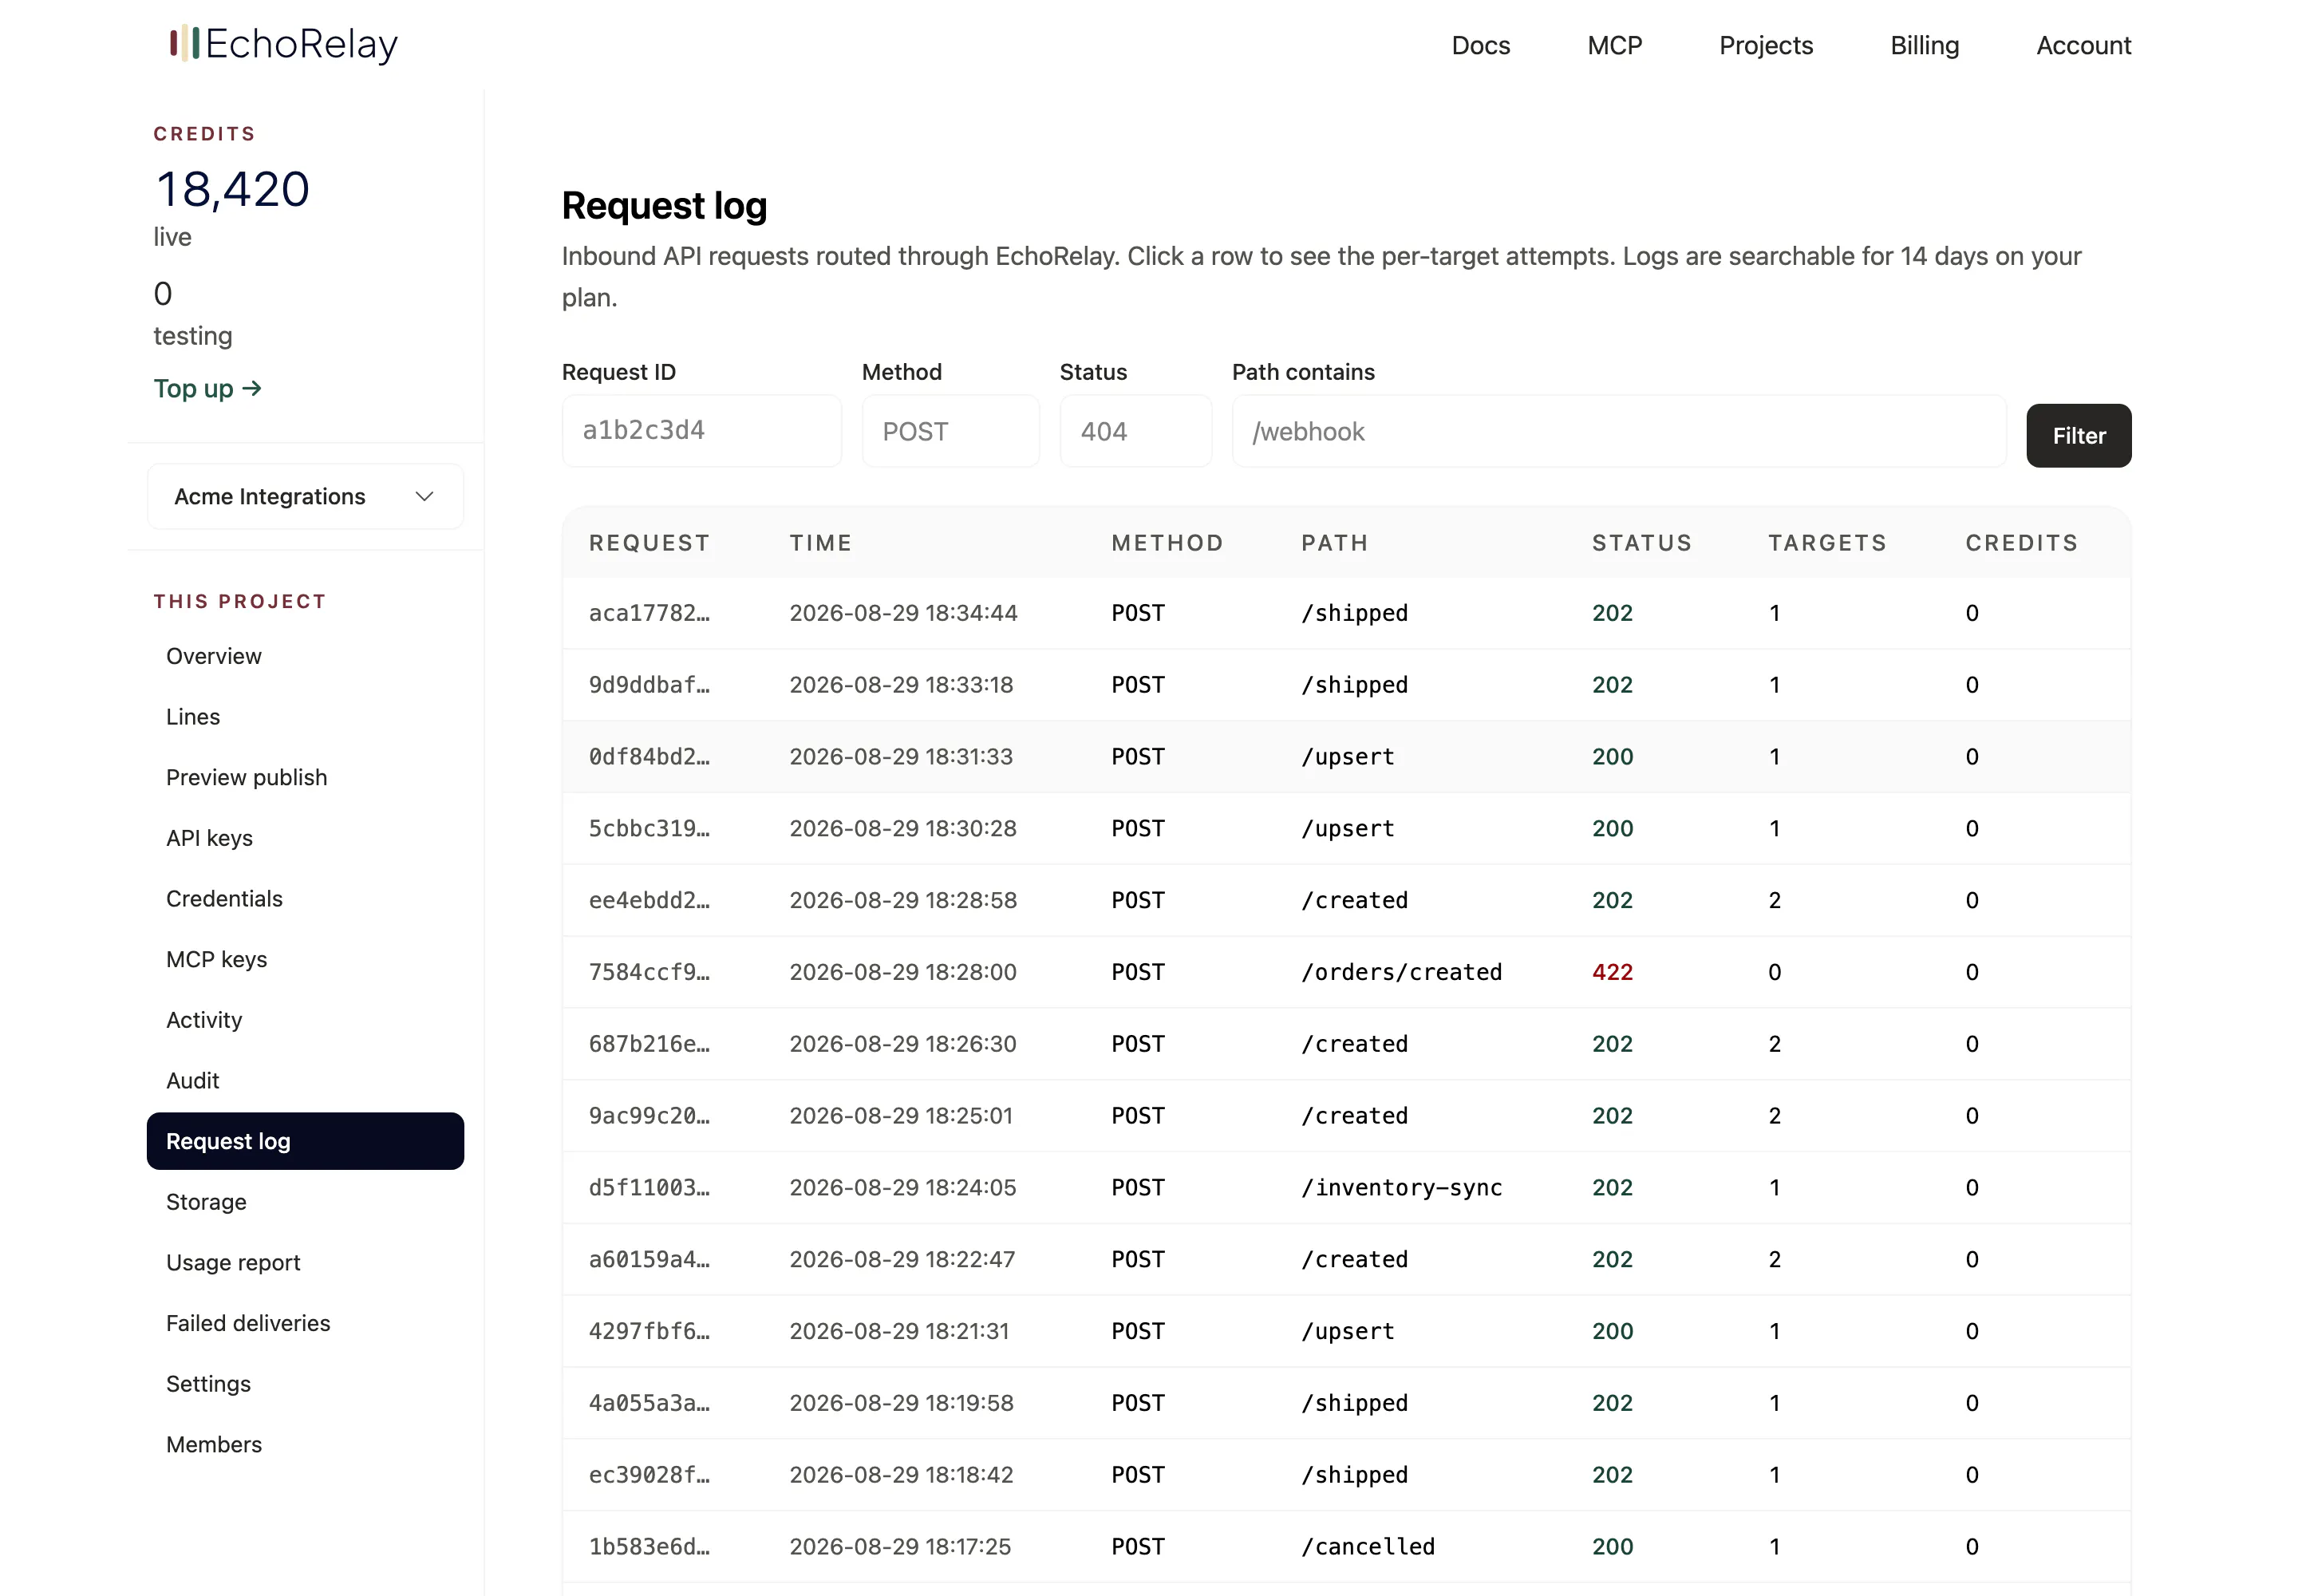Open the Activity sidebar item
This screenshot has height=1596, width=2298.
(305, 1020)
